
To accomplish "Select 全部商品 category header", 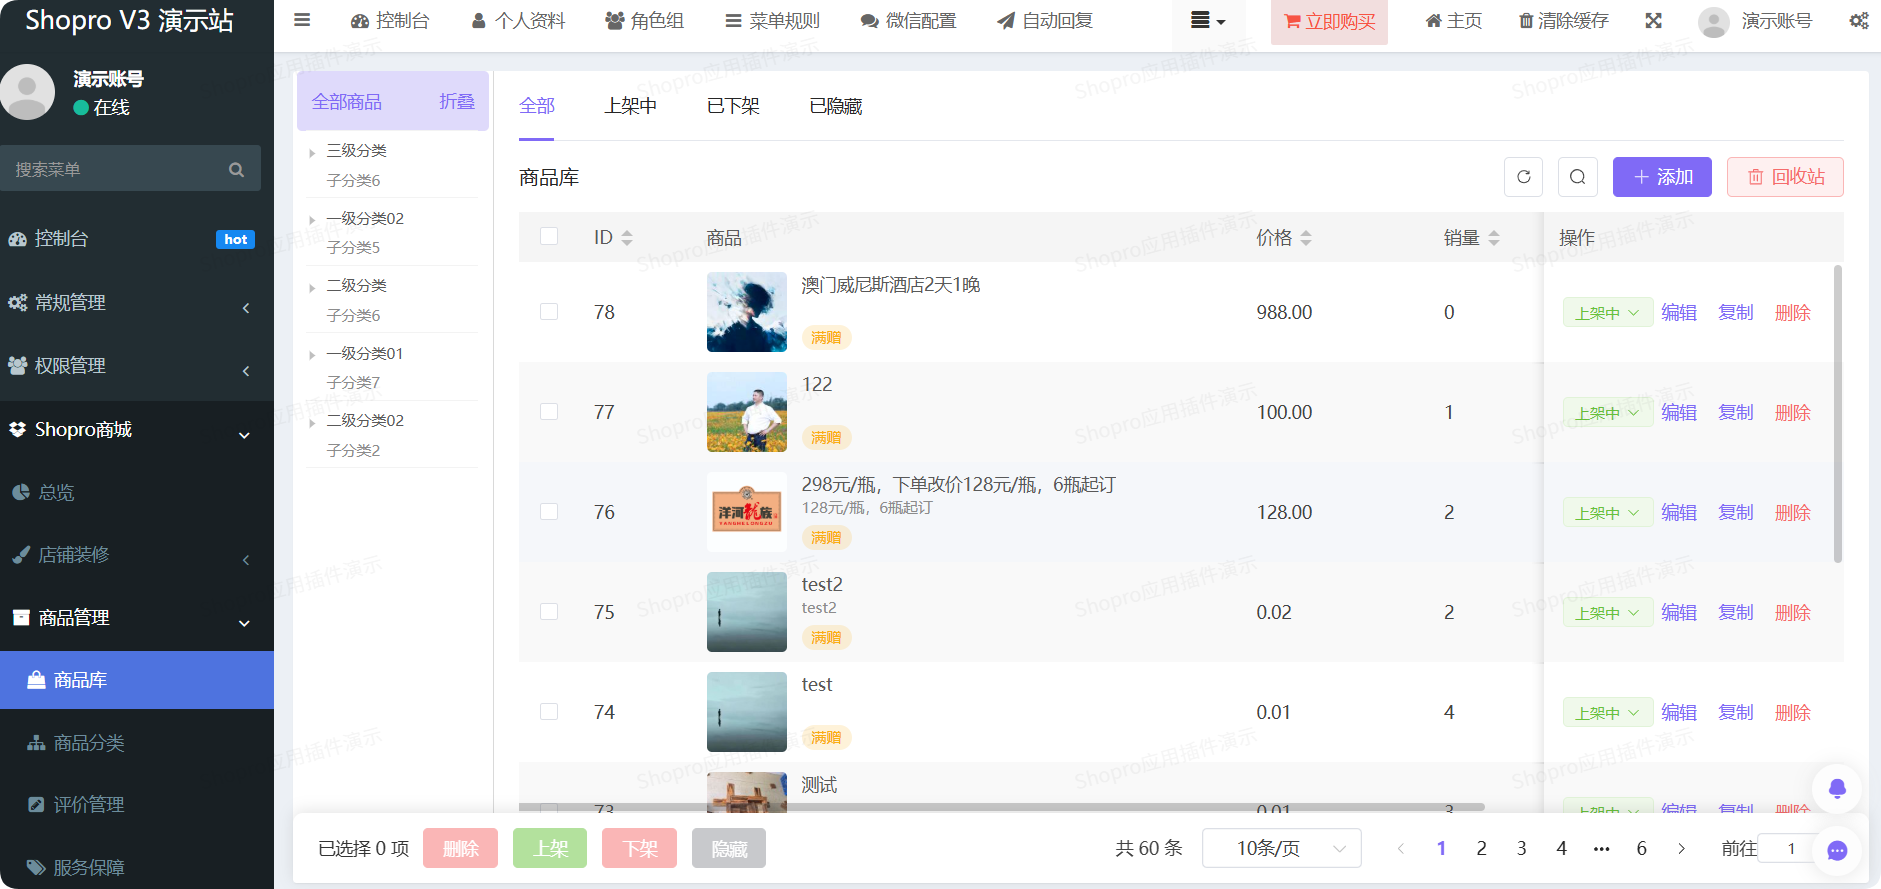I will point(347,101).
